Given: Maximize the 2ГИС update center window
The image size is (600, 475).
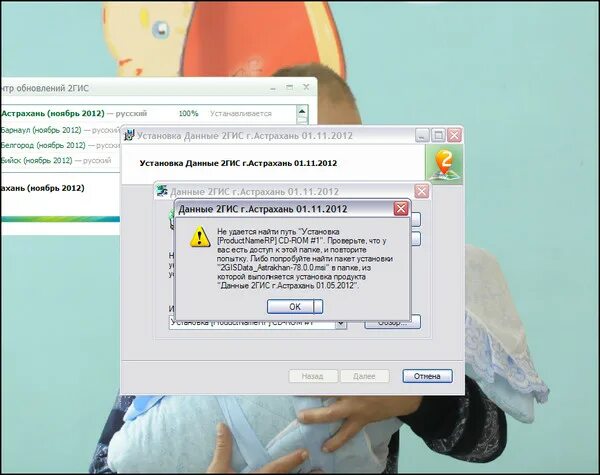Looking at the screenshot, I should coord(290,87).
